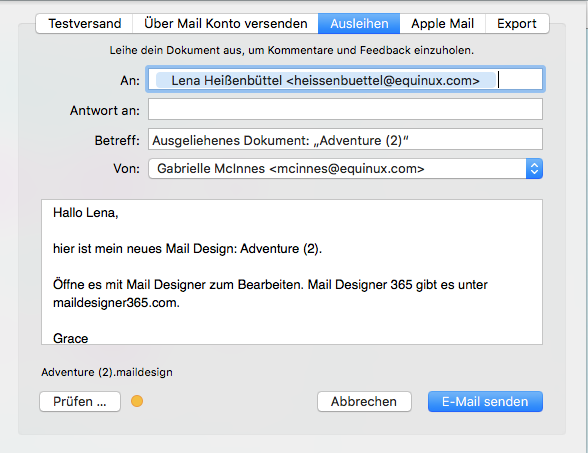Switch to the Apple Mail tab
Screen dimensions: 588x453
coord(442,24)
